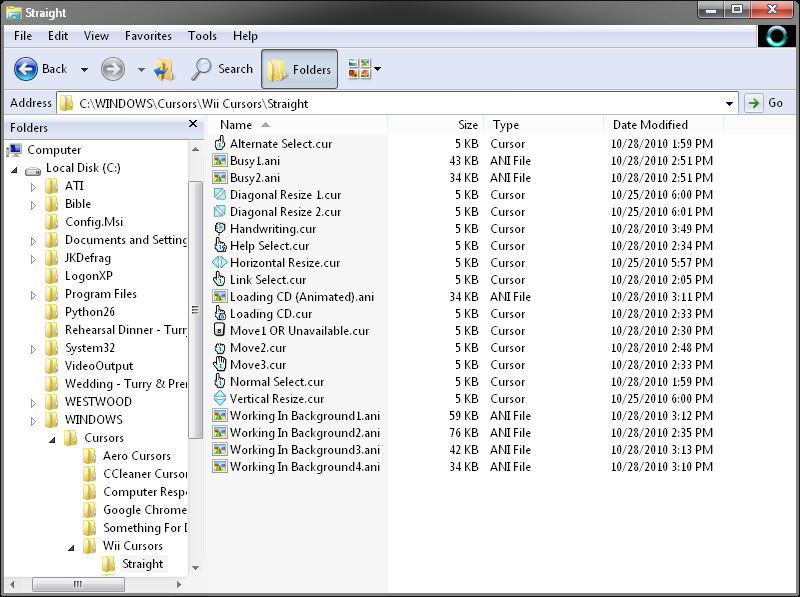Click the Horizontal Resize.cur icon

point(221,263)
